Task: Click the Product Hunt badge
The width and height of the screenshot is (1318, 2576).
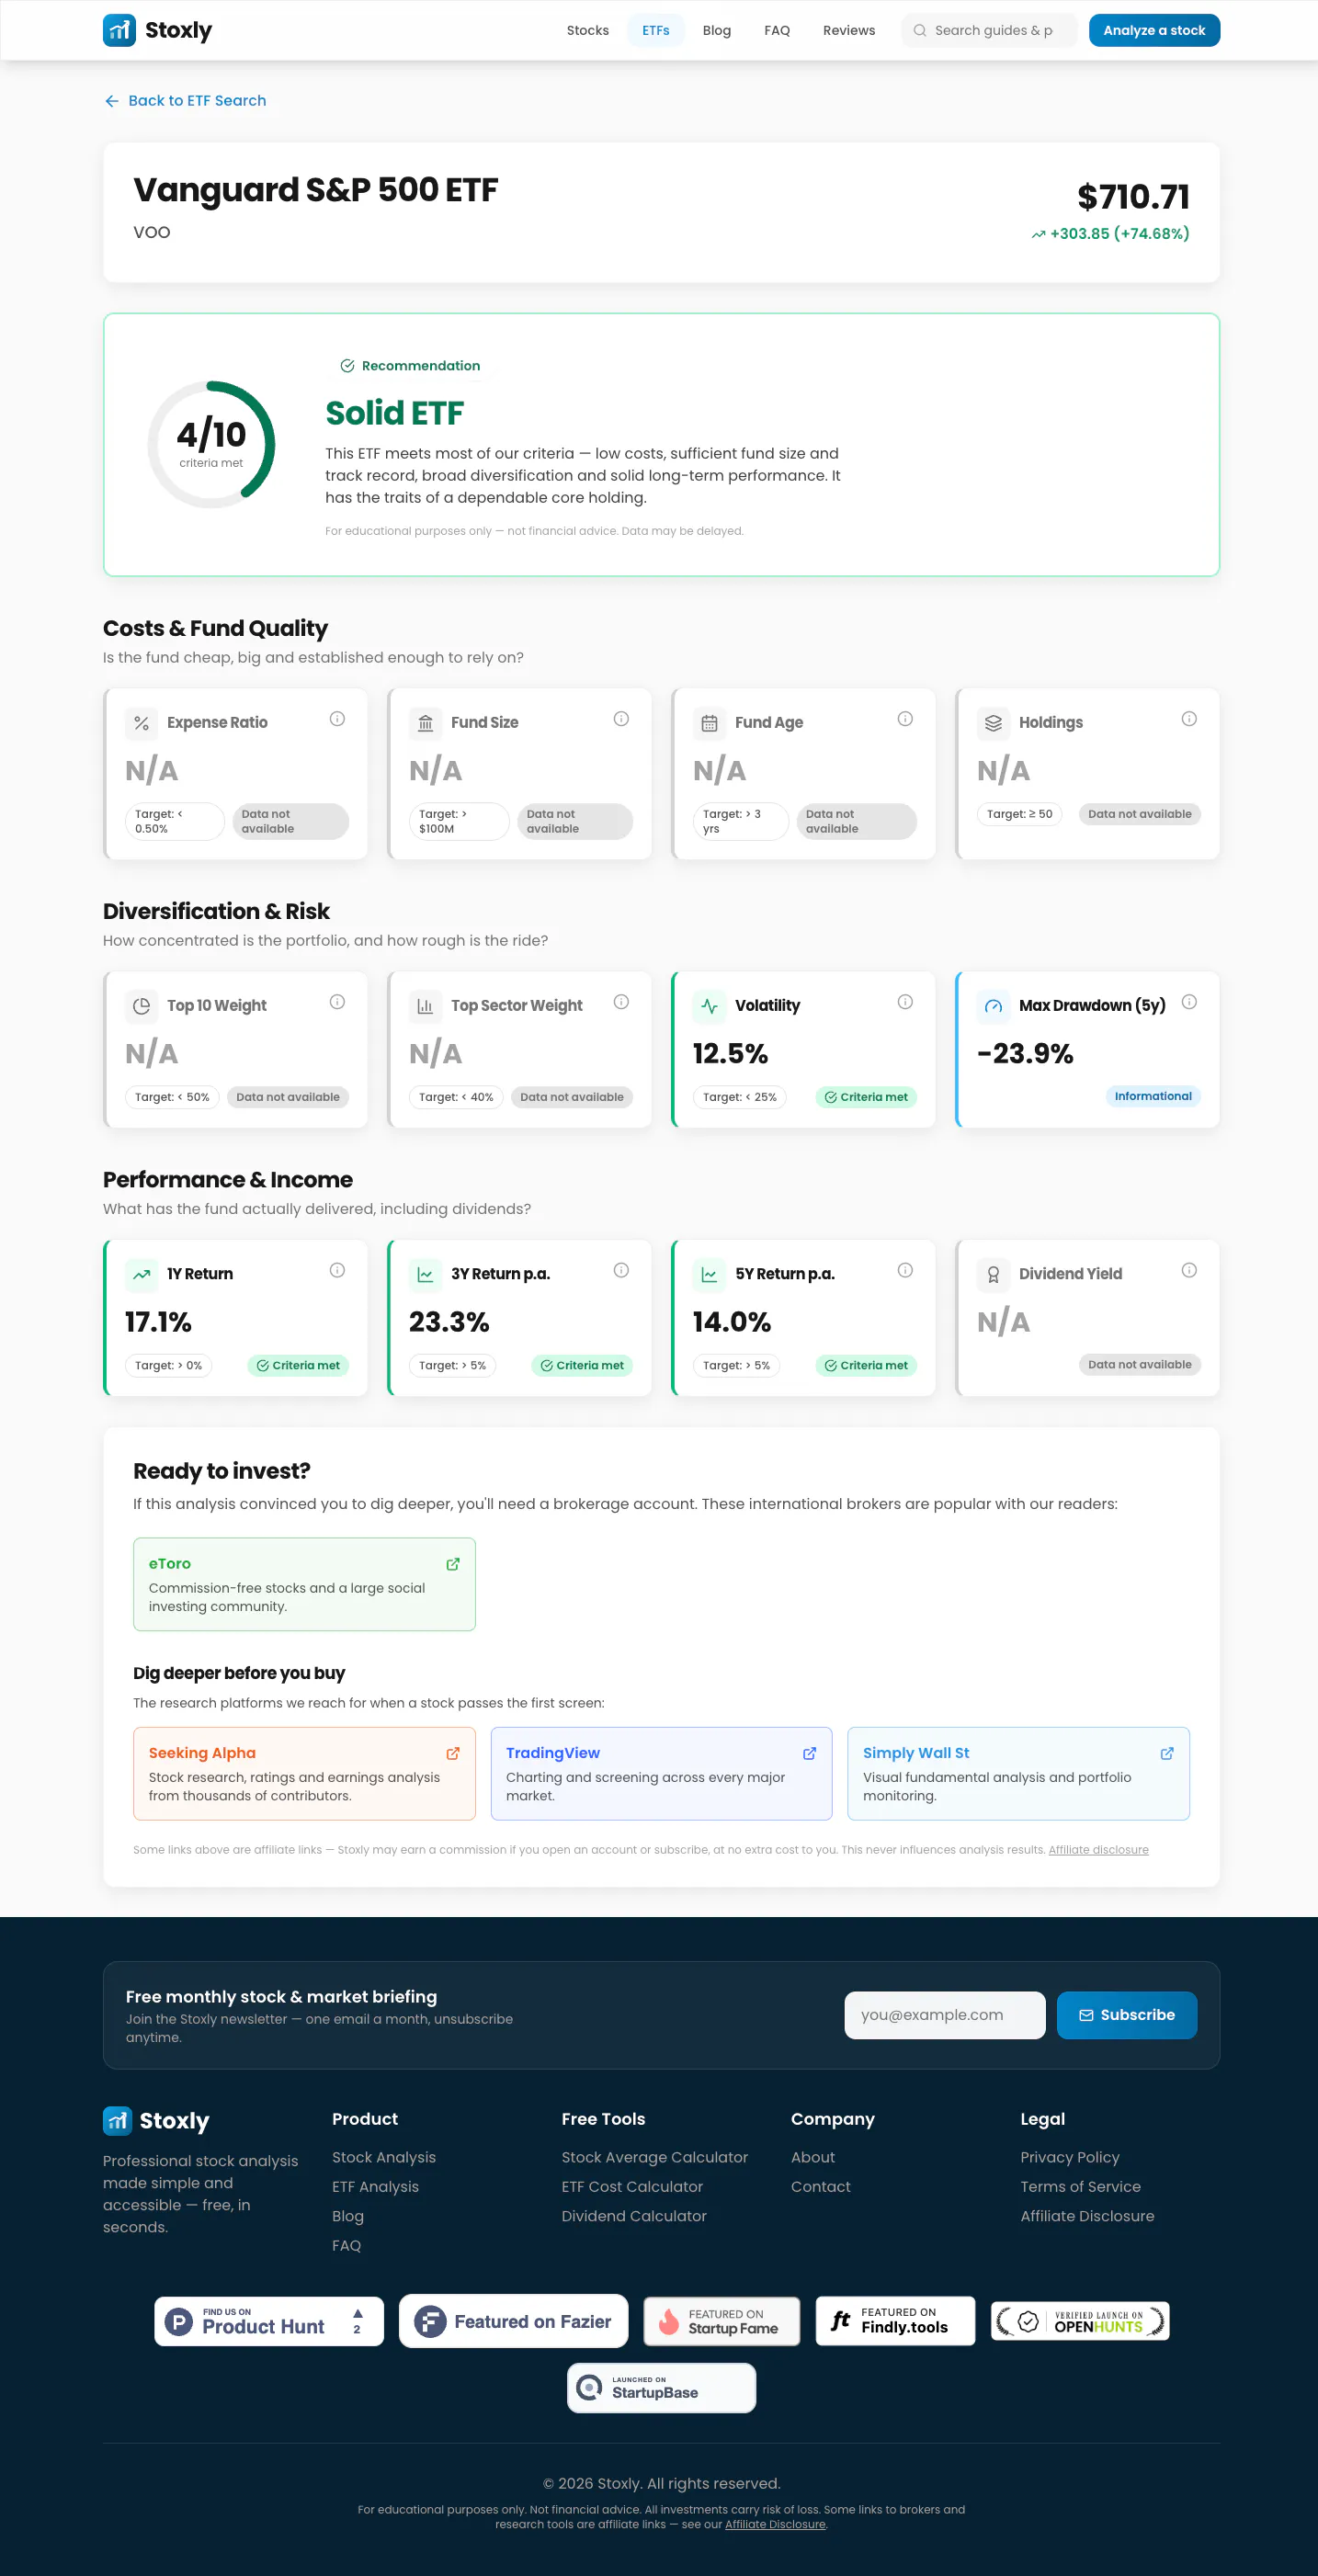Action: [x=269, y=2321]
